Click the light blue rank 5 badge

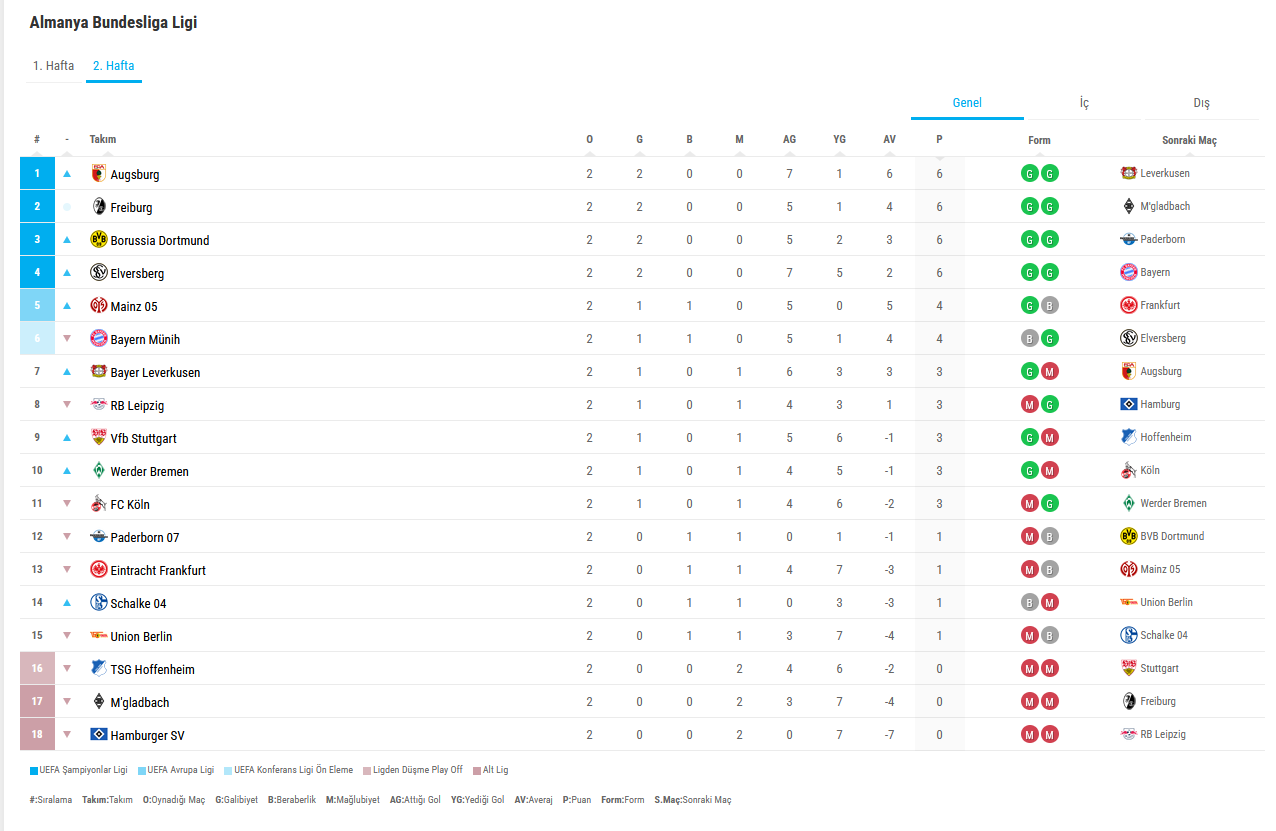[x=37, y=305]
